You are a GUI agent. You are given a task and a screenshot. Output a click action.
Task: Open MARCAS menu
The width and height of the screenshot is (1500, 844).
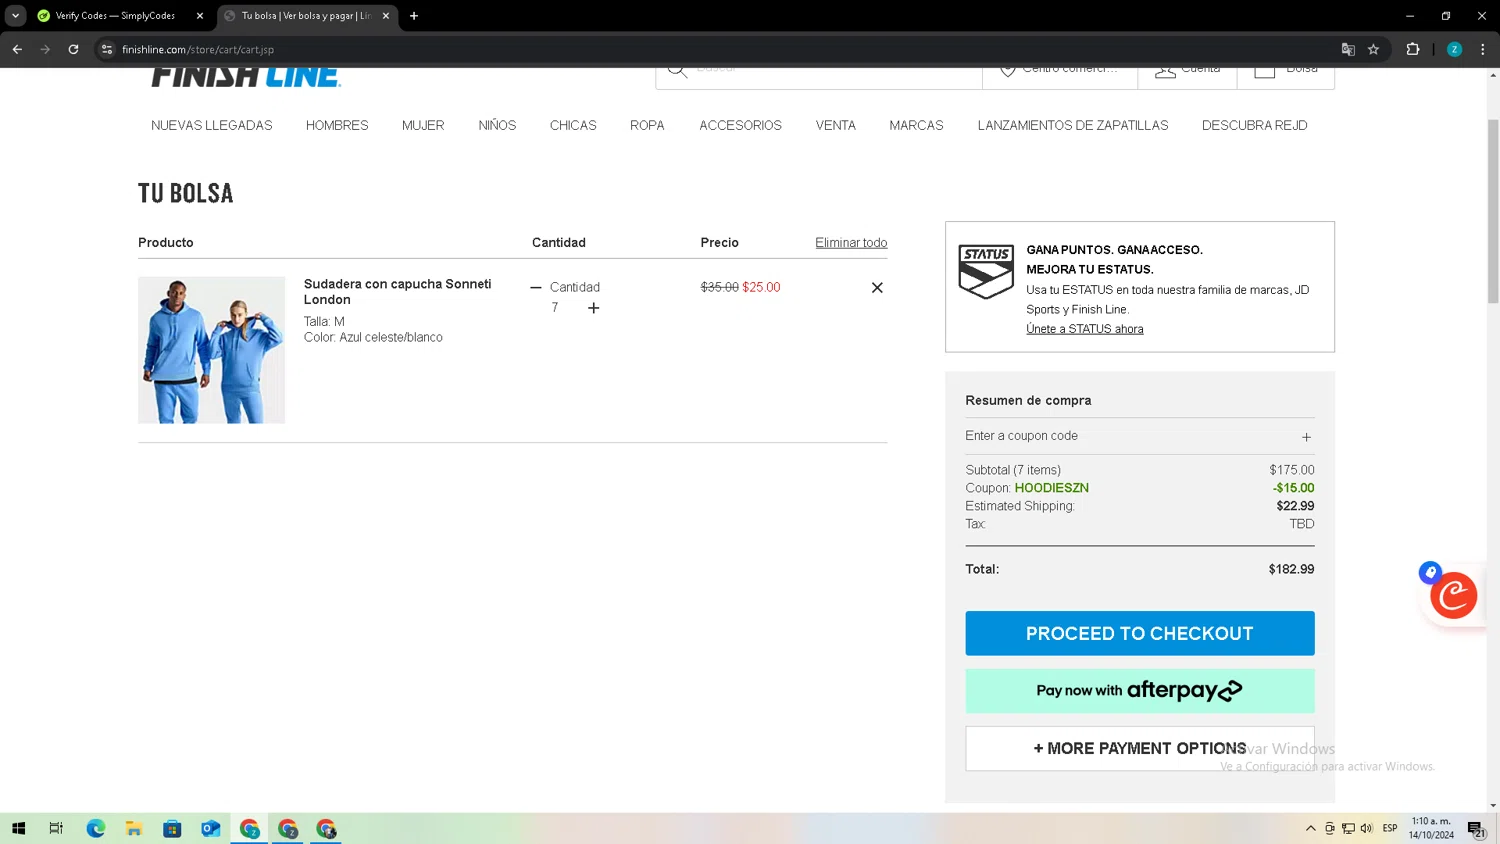point(916,125)
